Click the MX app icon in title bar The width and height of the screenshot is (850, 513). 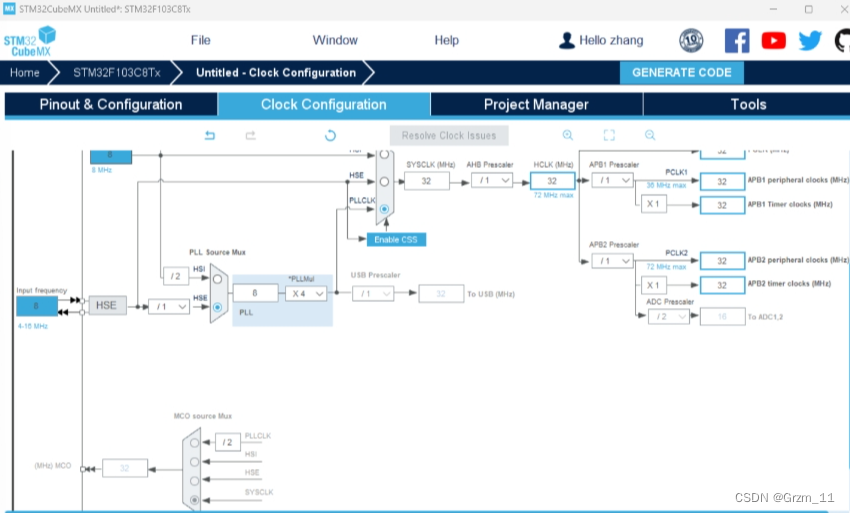point(9,9)
